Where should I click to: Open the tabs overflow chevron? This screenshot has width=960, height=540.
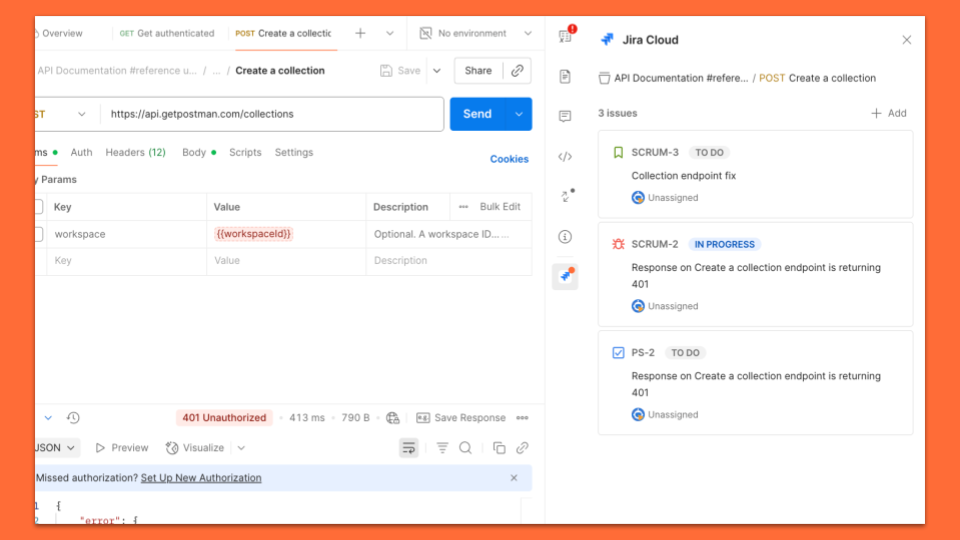tap(389, 33)
